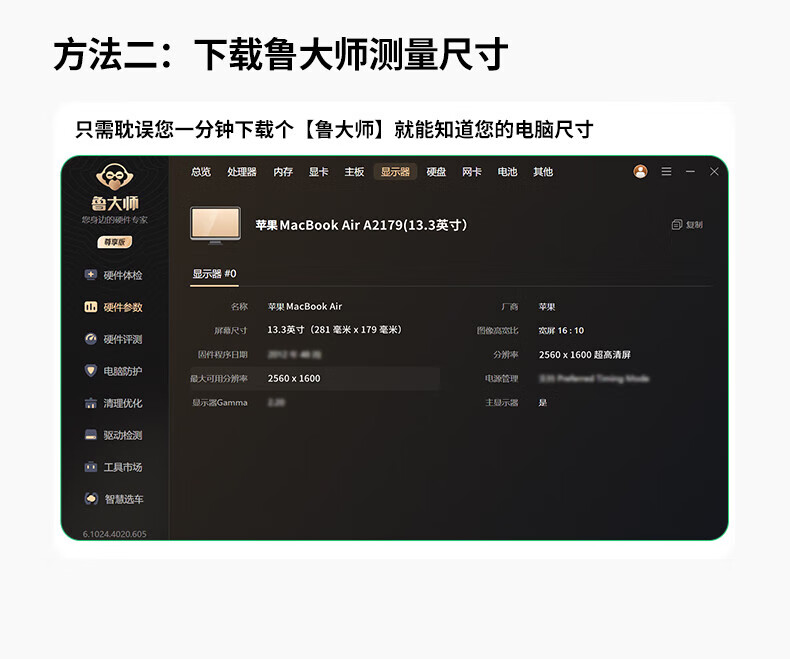Open 驱动检测 driver detection icon

[91, 435]
